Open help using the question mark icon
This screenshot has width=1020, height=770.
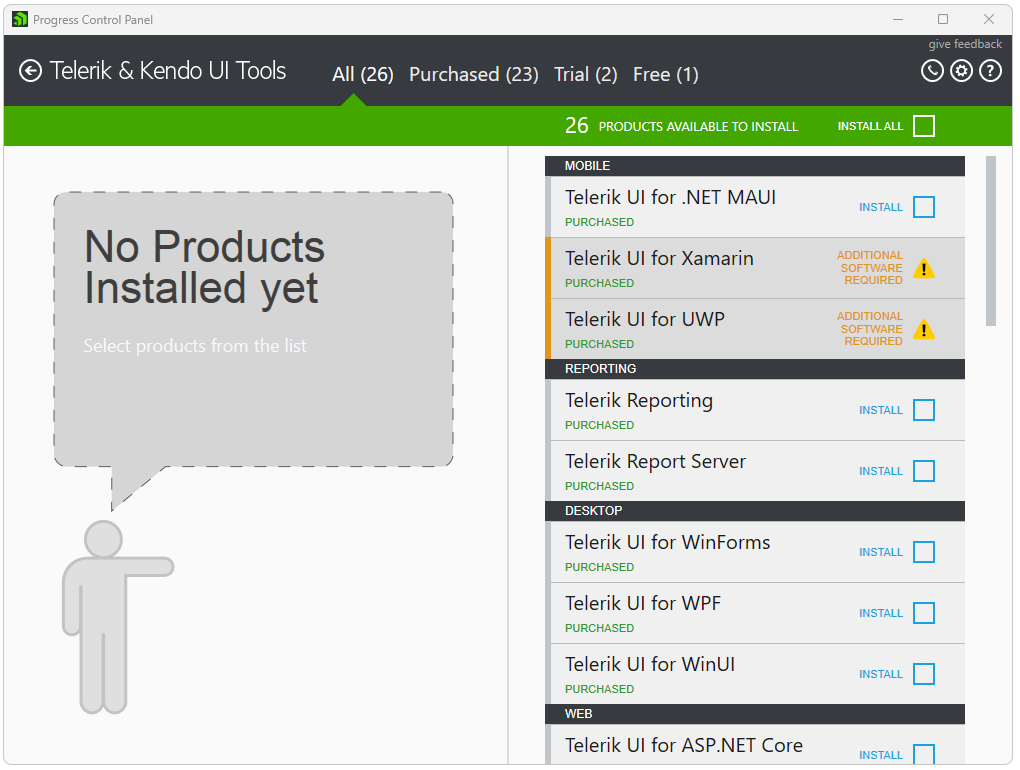point(990,71)
